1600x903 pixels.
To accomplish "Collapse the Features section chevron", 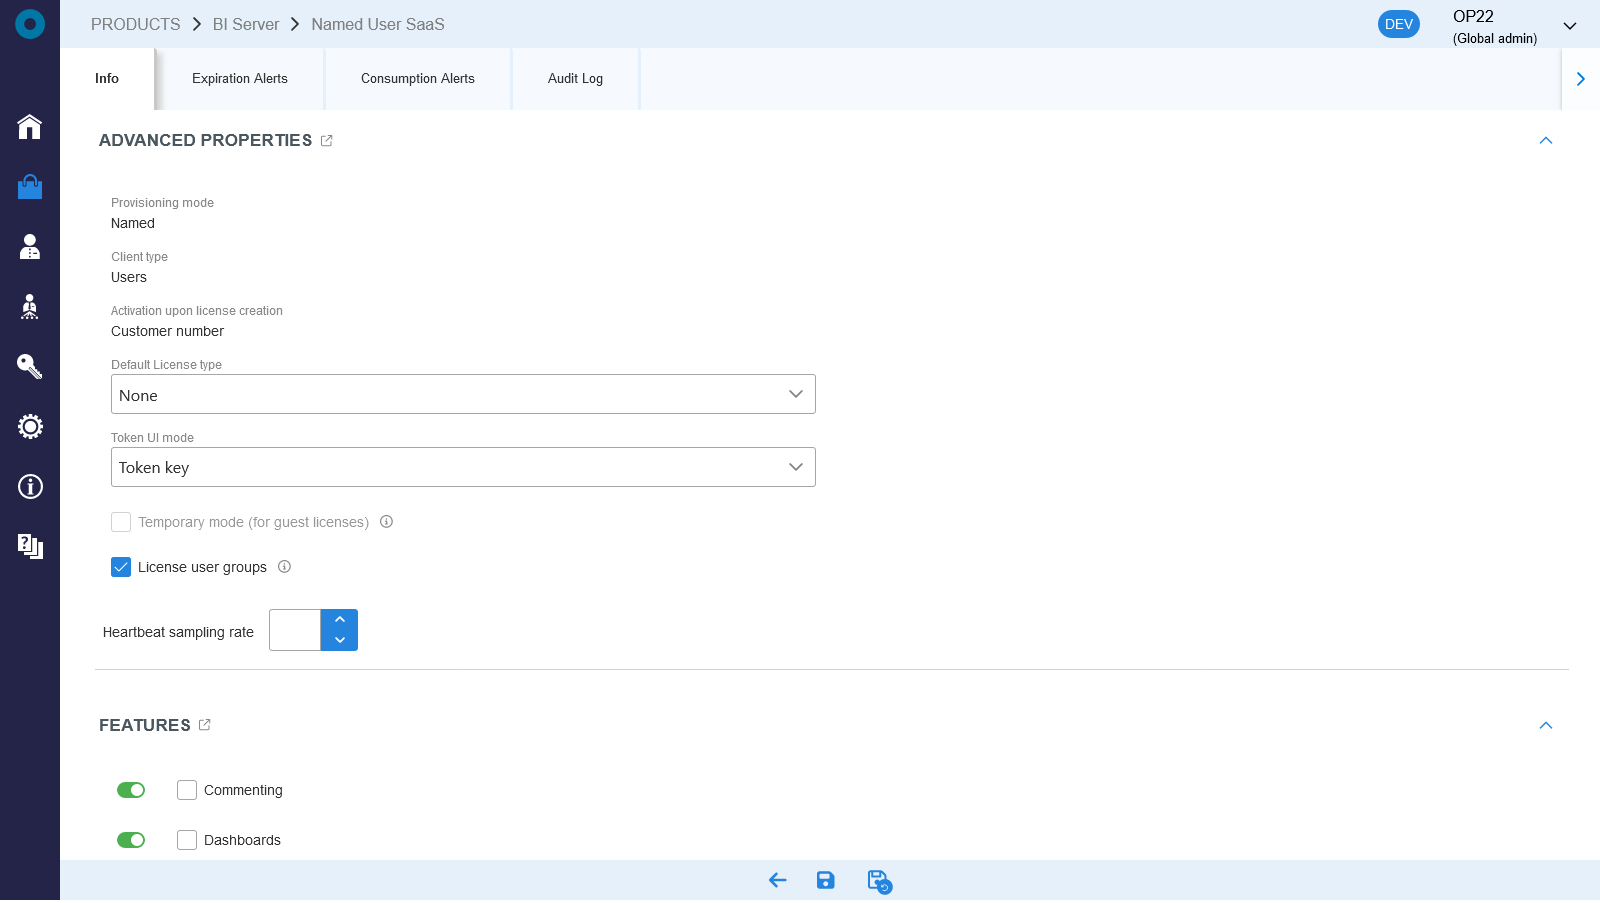I will pos(1547,725).
